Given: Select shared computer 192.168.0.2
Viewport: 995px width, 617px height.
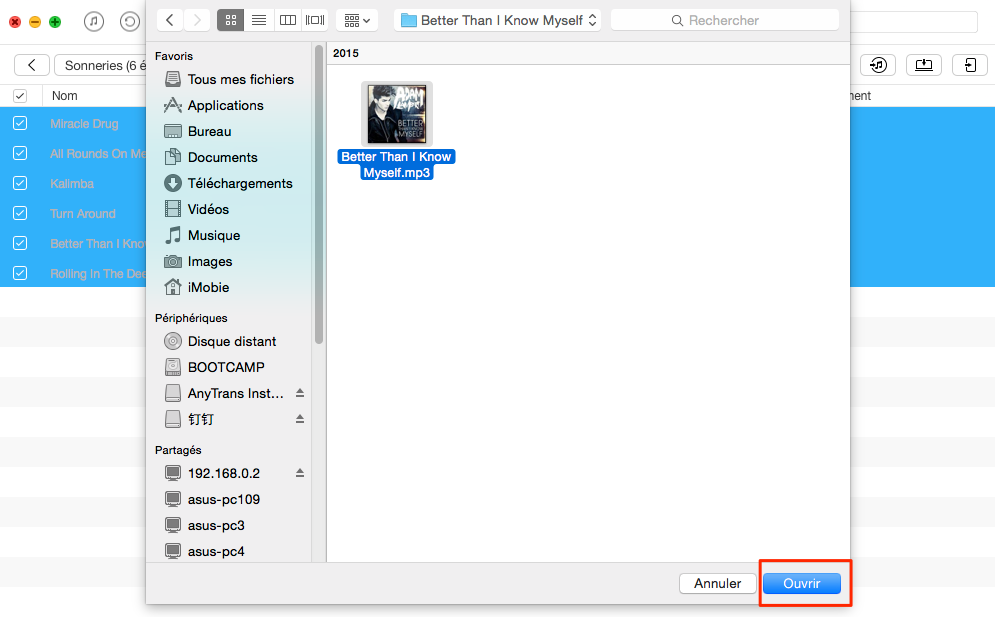Looking at the screenshot, I should [223, 474].
